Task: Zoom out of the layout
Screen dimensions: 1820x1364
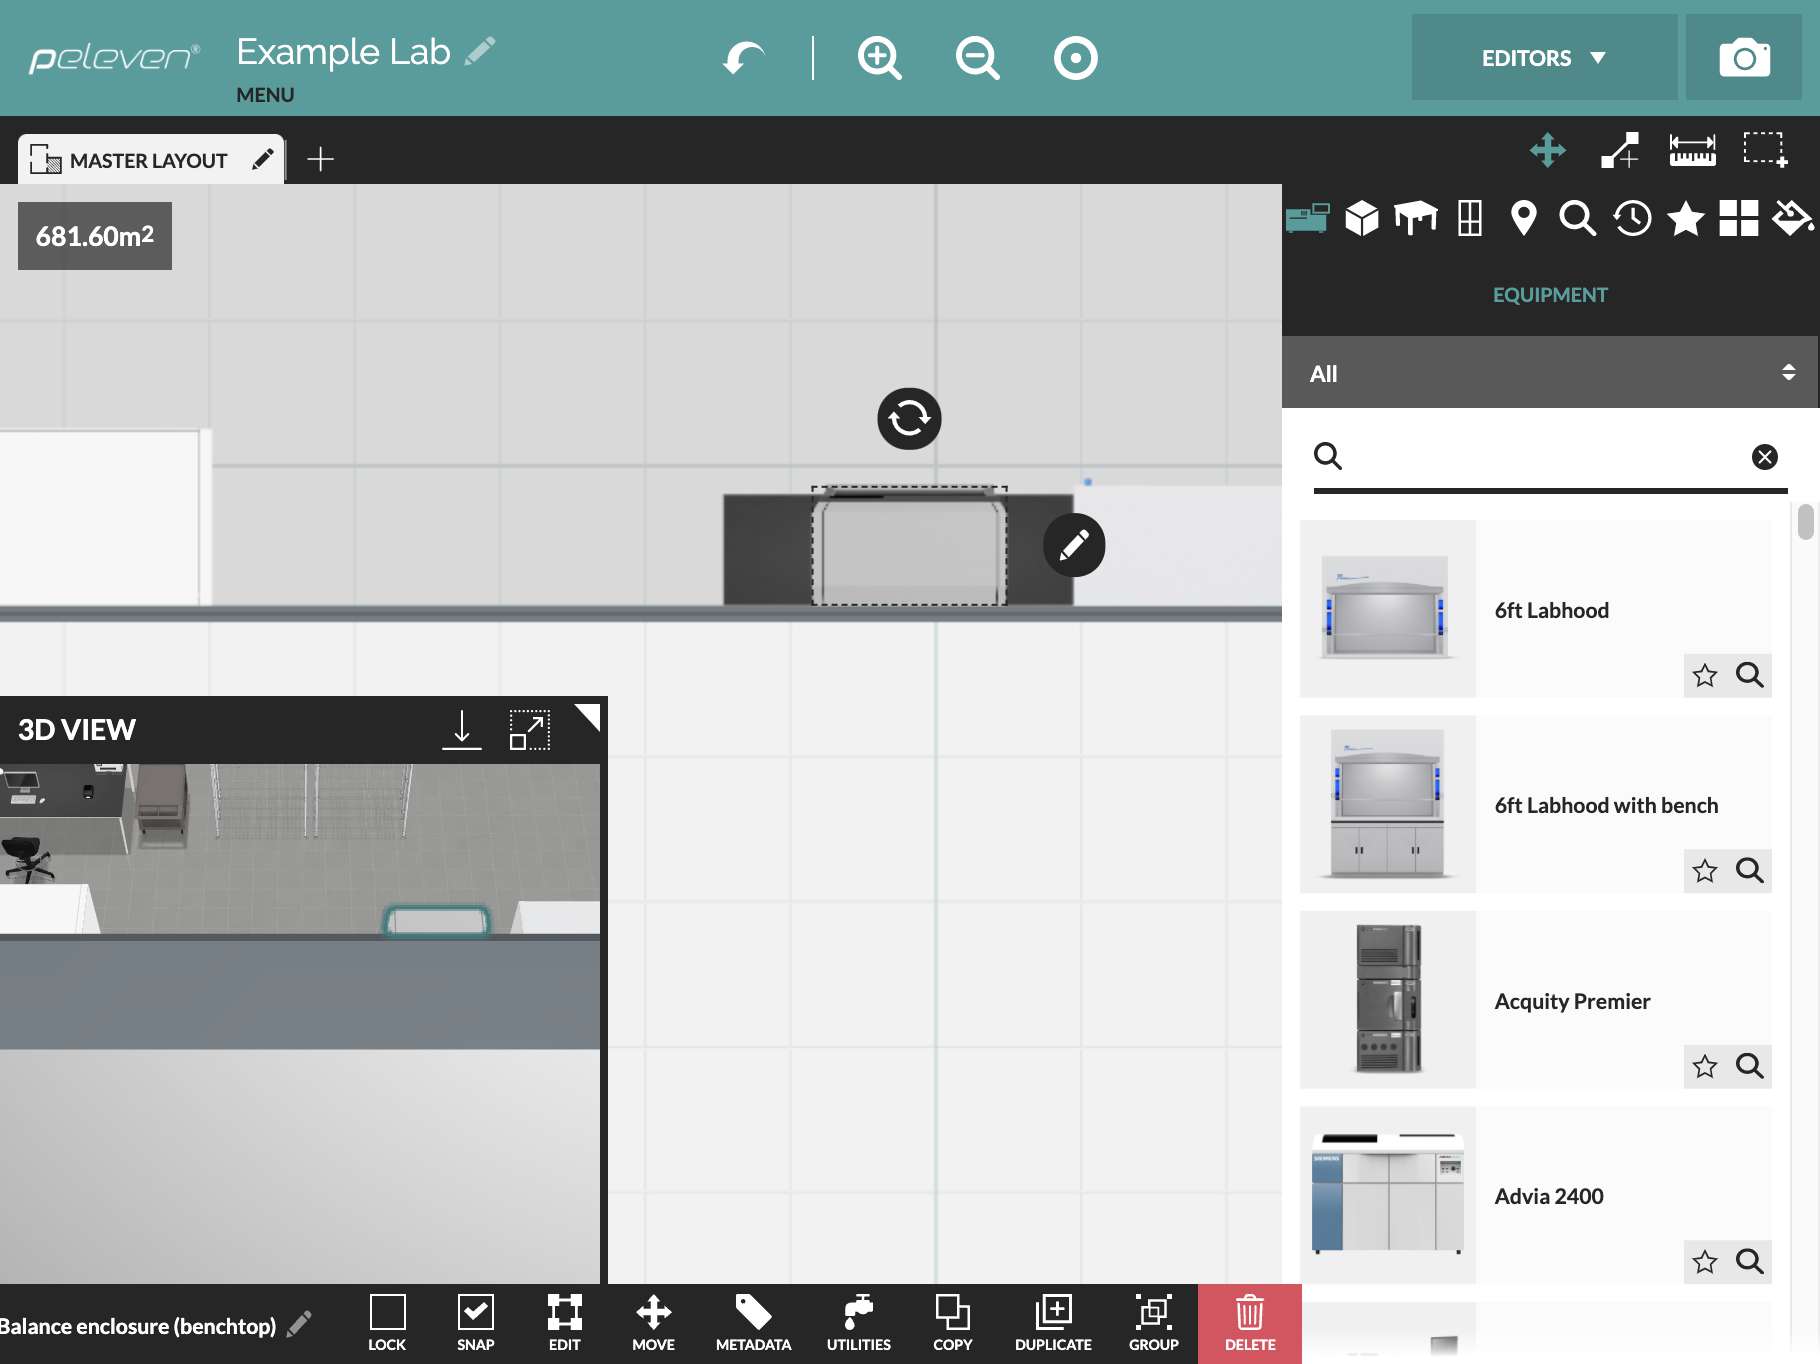Action: coord(977,58)
